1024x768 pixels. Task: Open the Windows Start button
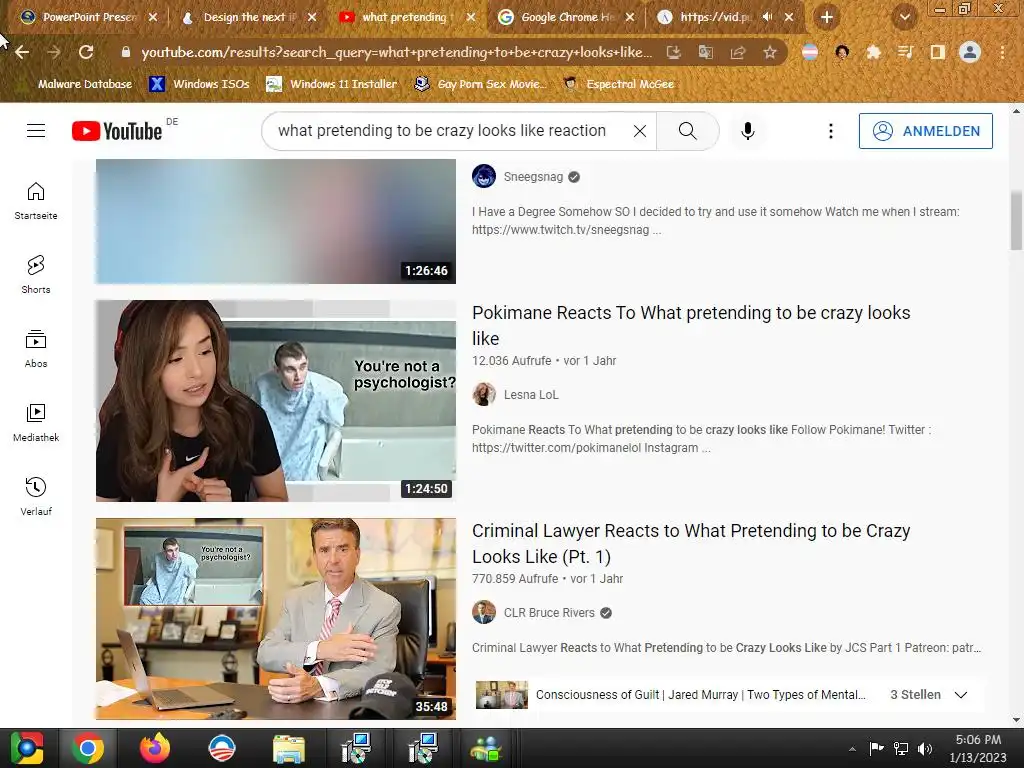[27, 749]
